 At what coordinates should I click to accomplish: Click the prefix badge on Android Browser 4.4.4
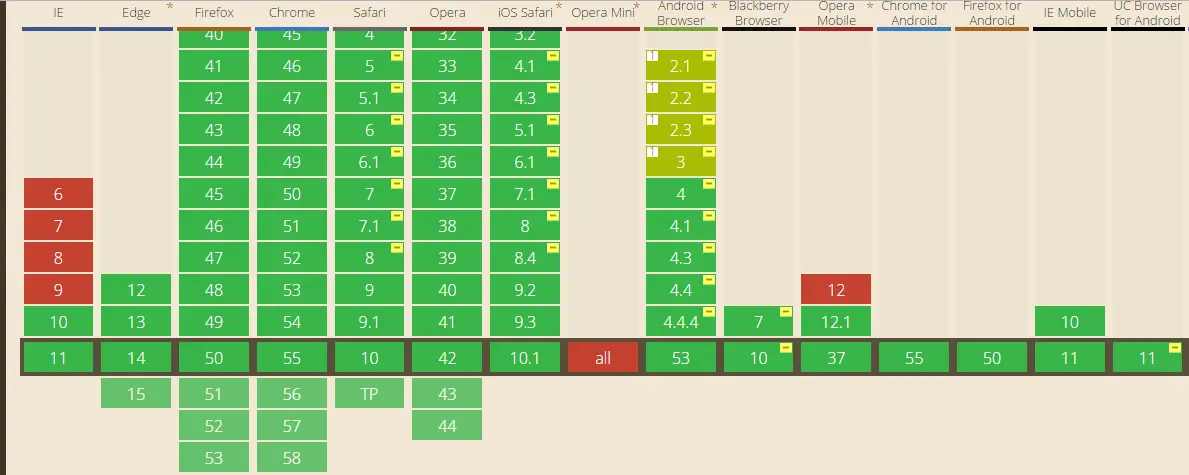click(708, 311)
